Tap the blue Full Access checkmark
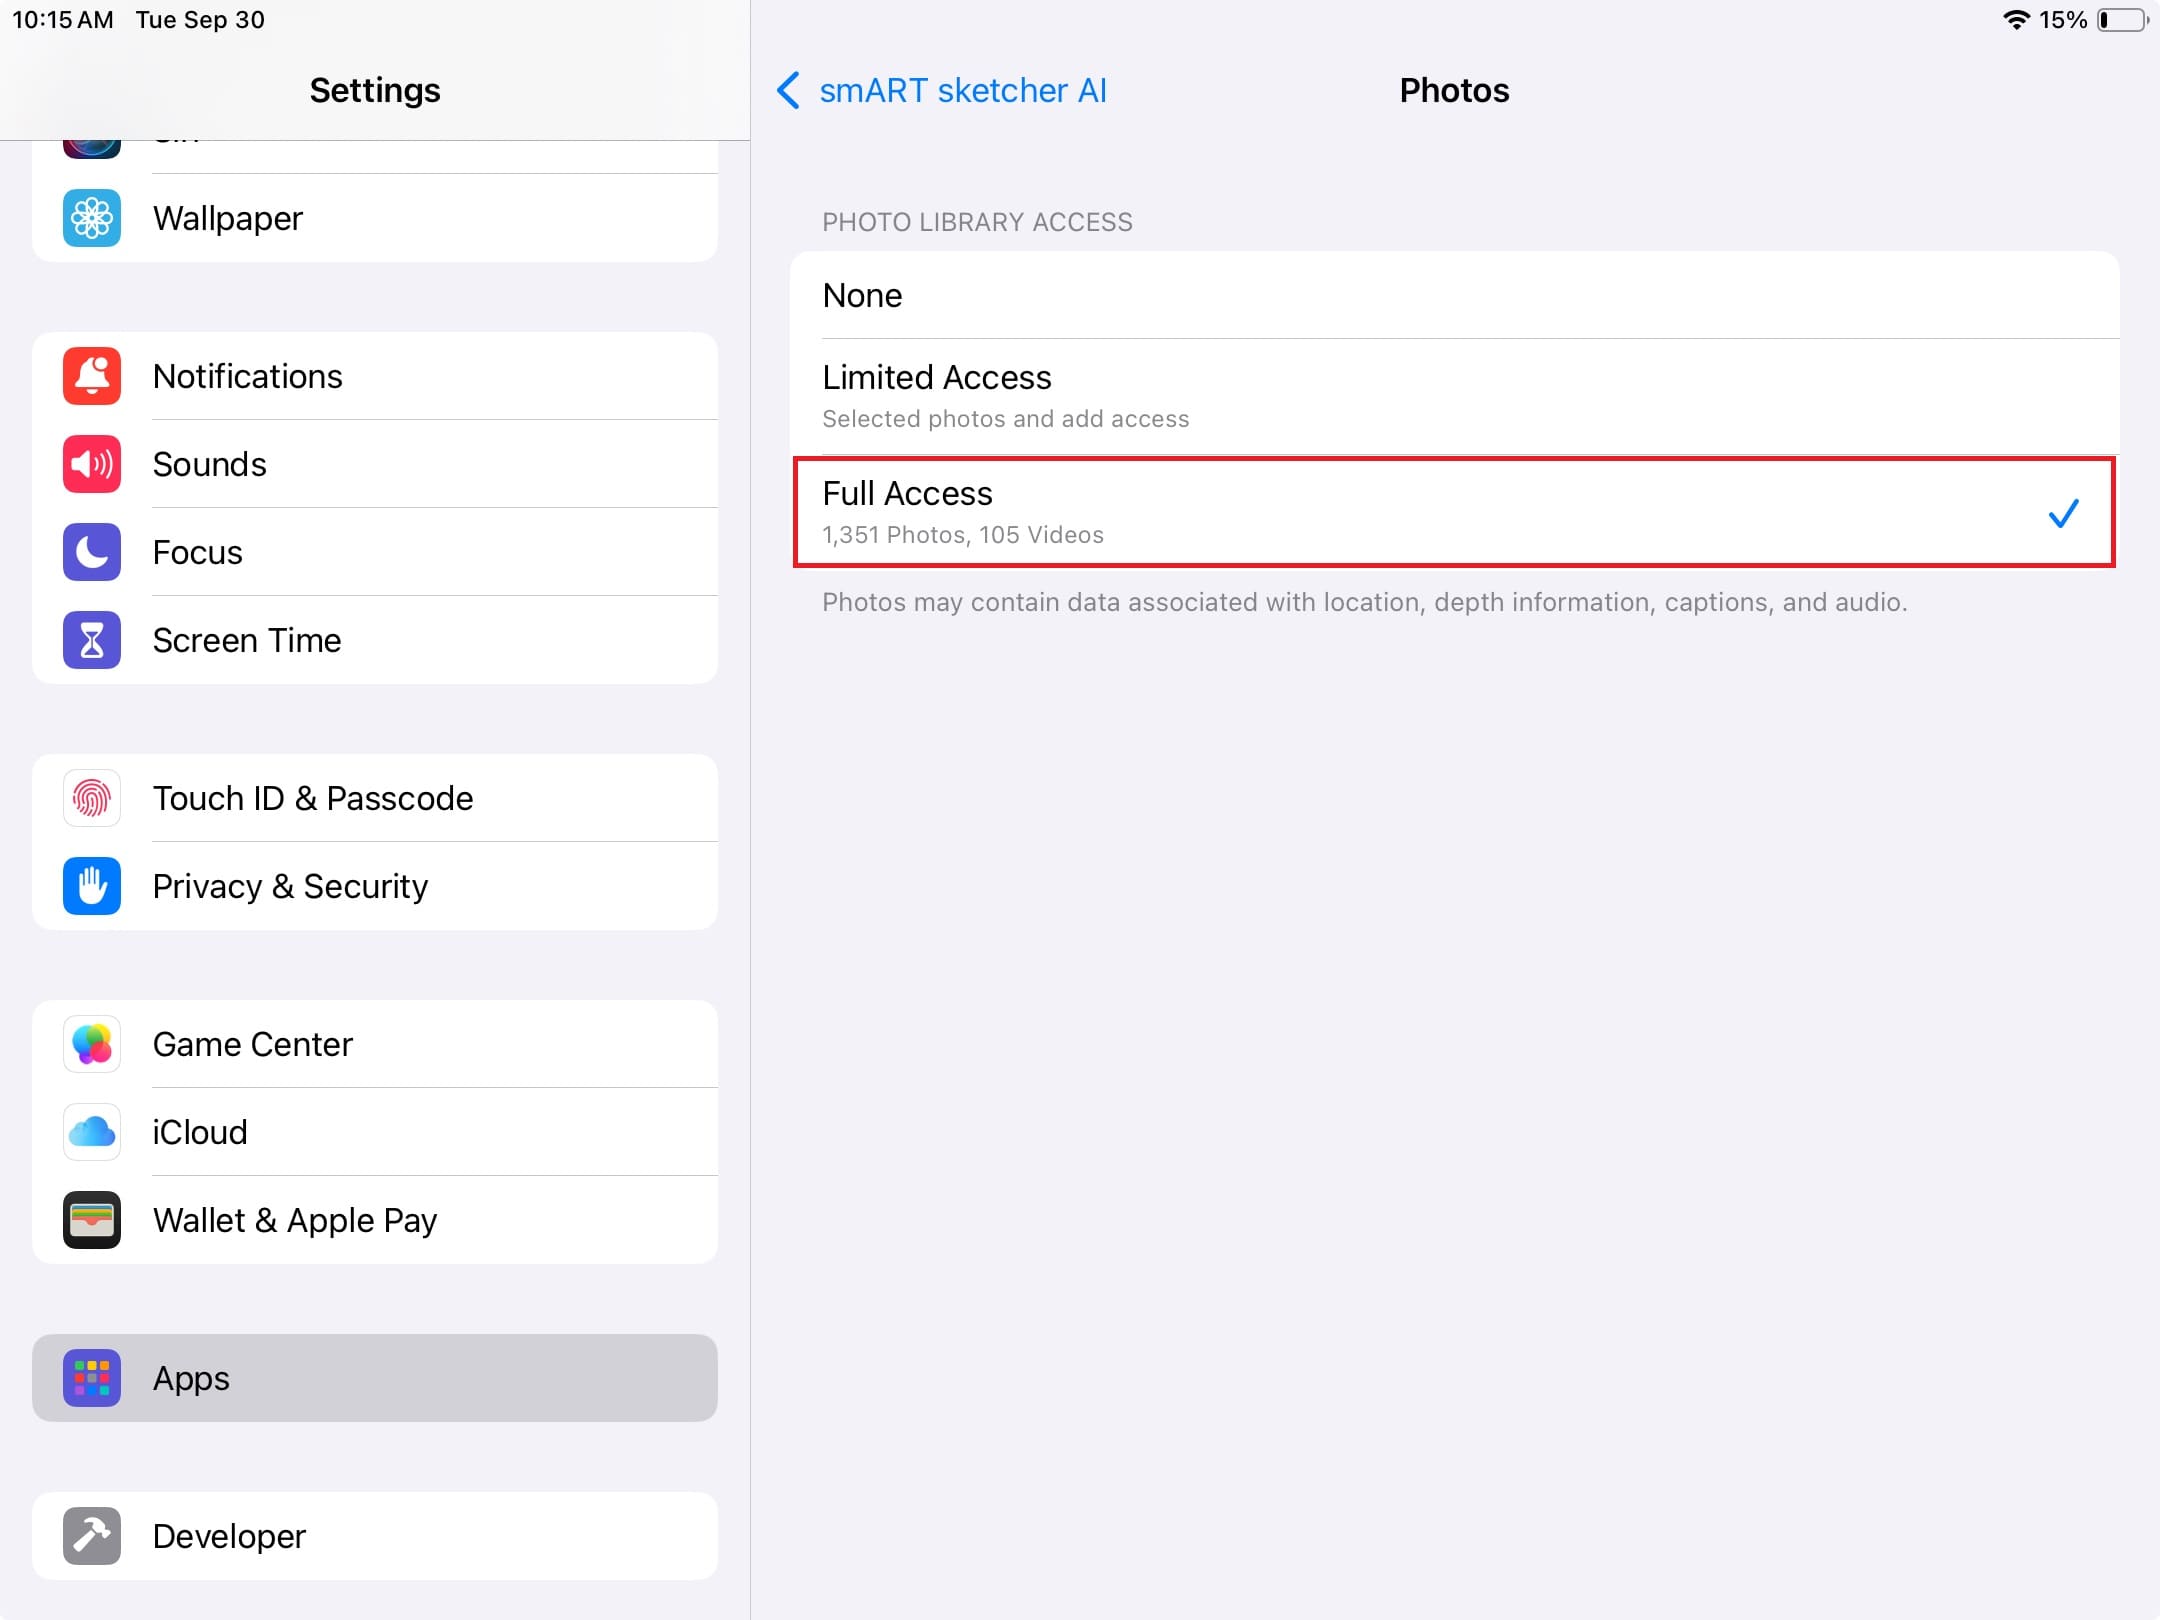The width and height of the screenshot is (2160, 1620). (x=2063, y=513)
